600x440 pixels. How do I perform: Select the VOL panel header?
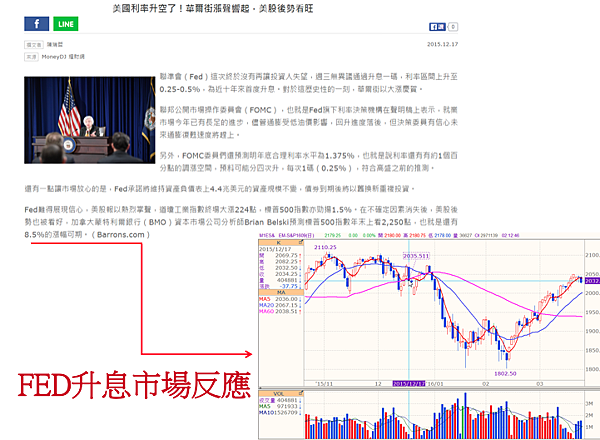[x=281, y=393]
